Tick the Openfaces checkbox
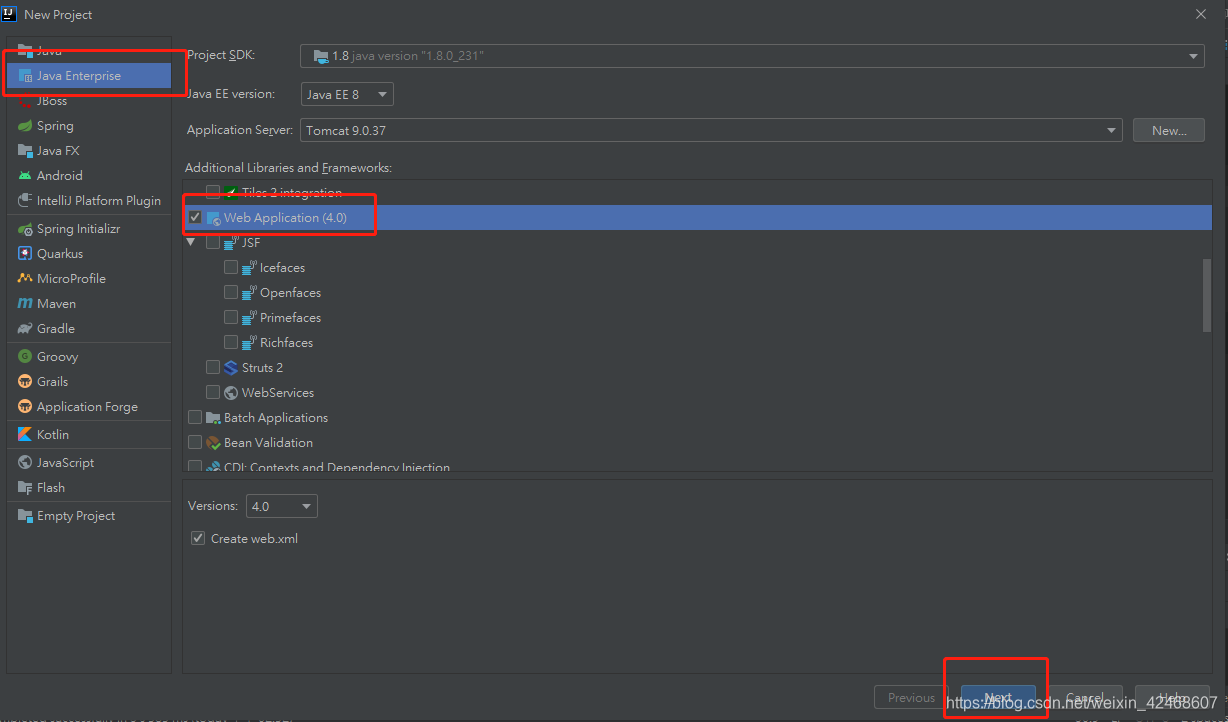1228x722 pixels. 231,293
